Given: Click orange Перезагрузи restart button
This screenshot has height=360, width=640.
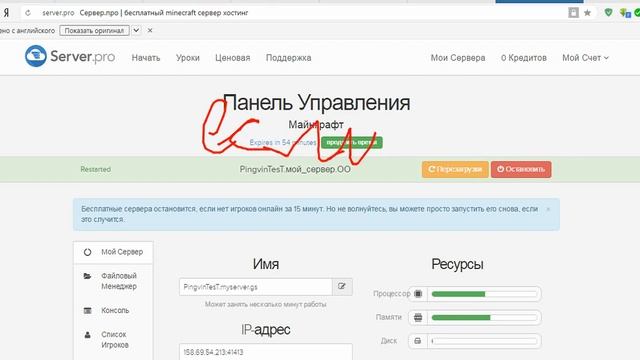Looking at the screenshot, I should [x=455, y=169].
